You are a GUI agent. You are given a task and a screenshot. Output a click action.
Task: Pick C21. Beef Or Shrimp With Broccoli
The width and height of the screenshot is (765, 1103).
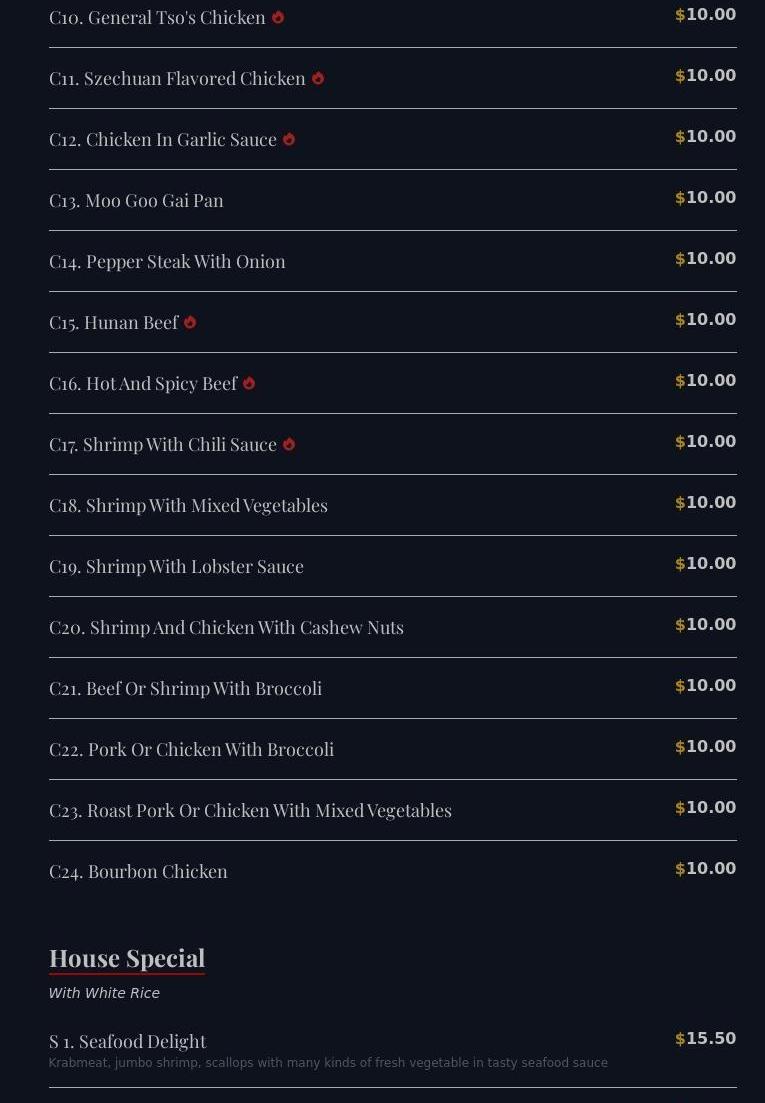pyautogui.click(x=185, y=688)
